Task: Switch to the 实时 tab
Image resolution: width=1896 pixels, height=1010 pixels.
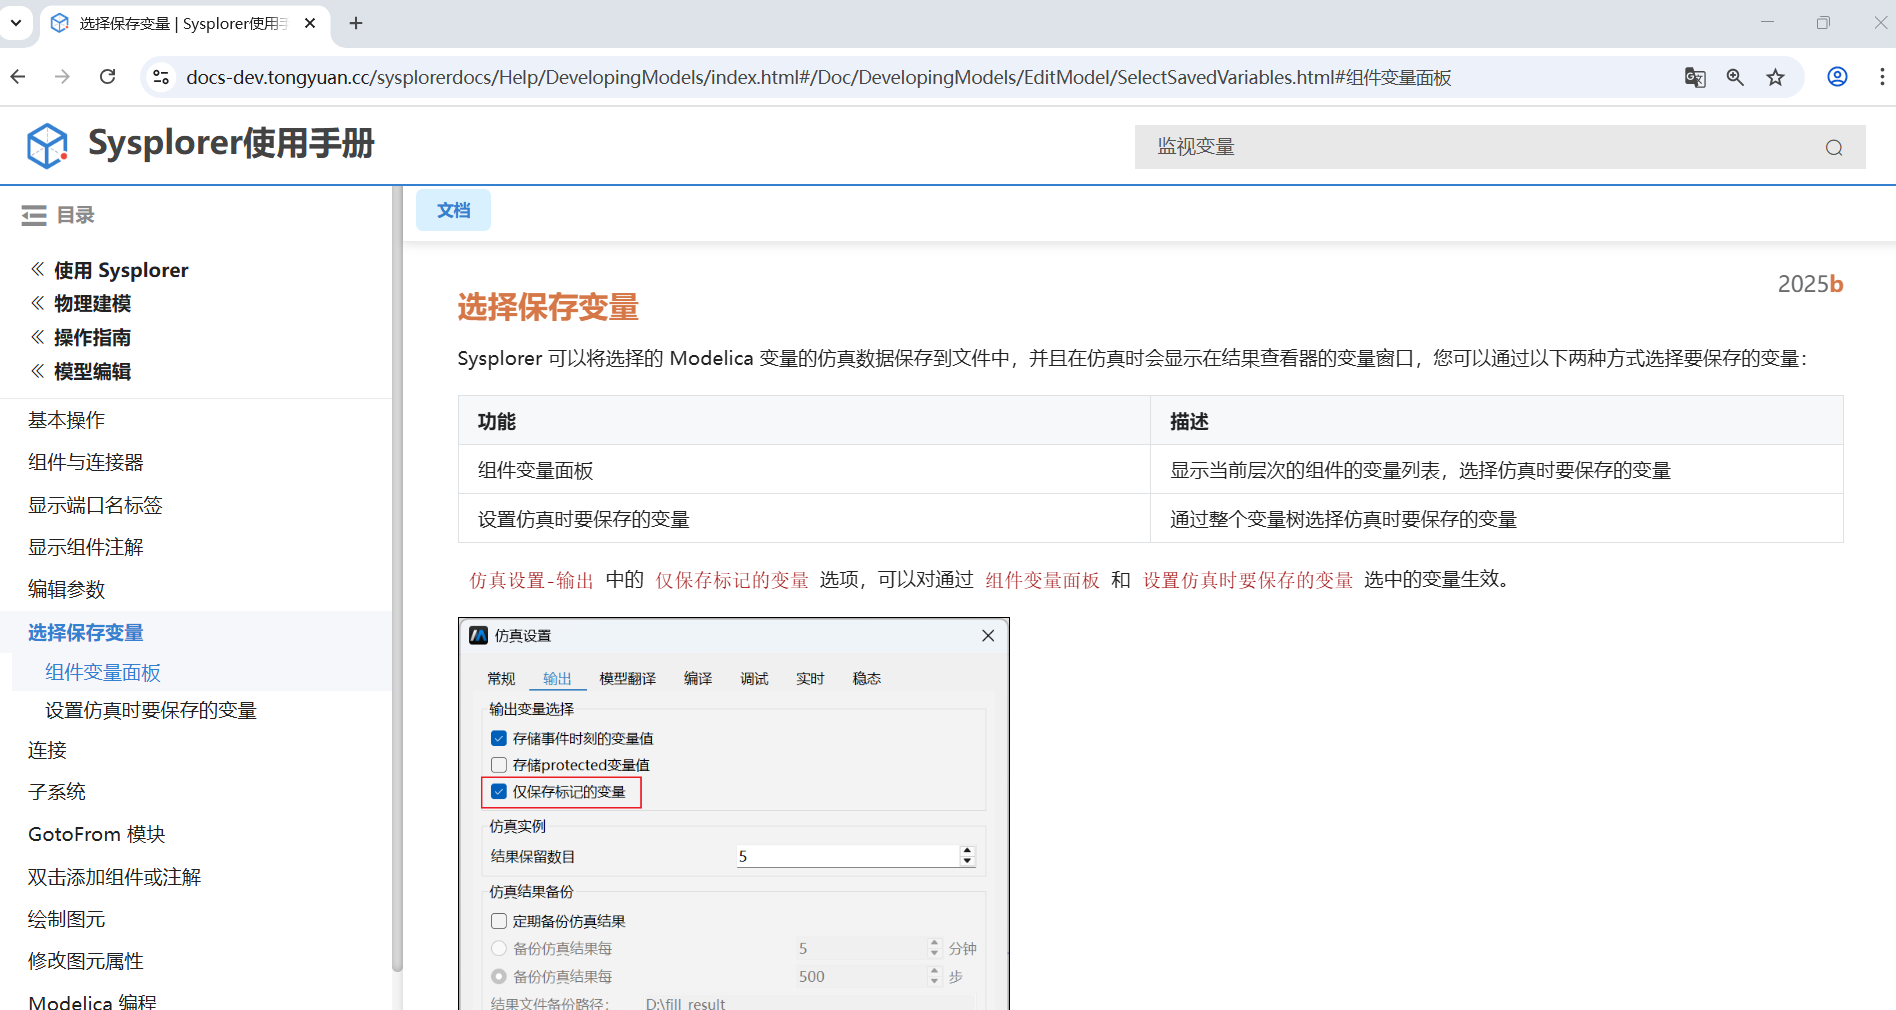Action: [x=810, y=679]
